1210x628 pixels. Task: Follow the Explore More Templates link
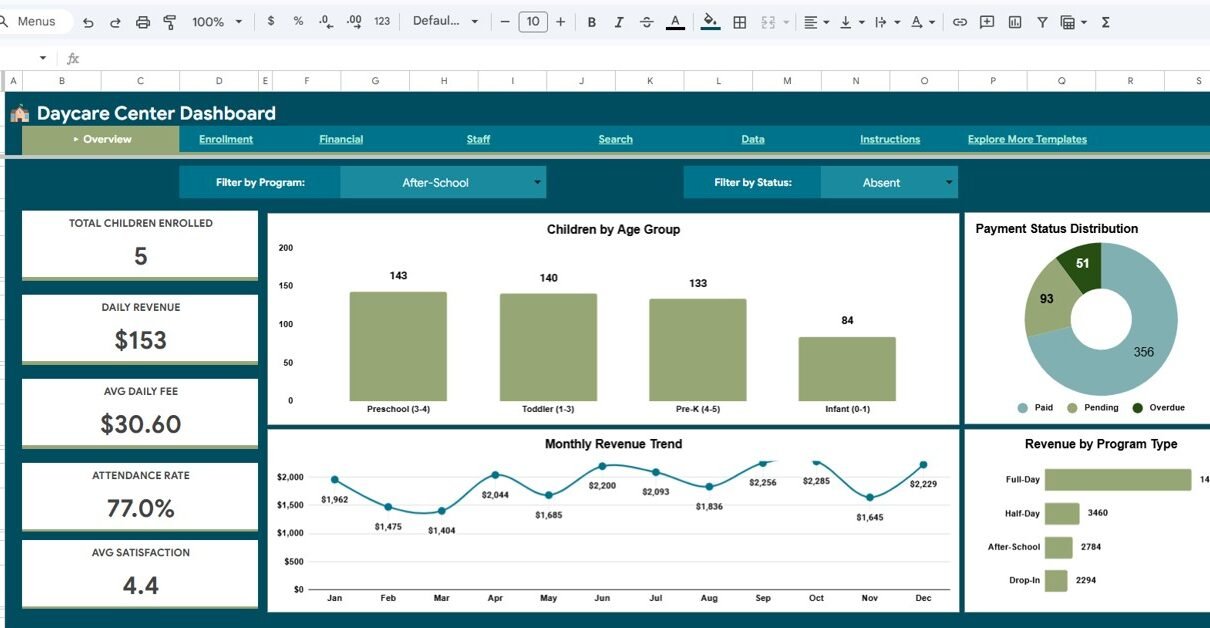1027,140
